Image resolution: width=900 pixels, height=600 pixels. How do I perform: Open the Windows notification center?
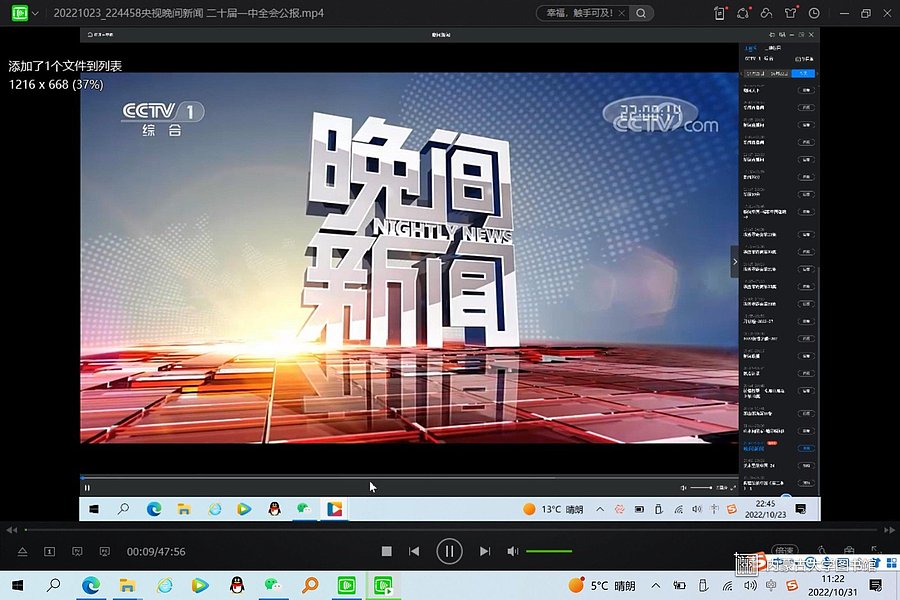pyautogui.click(x=876, y=585)
